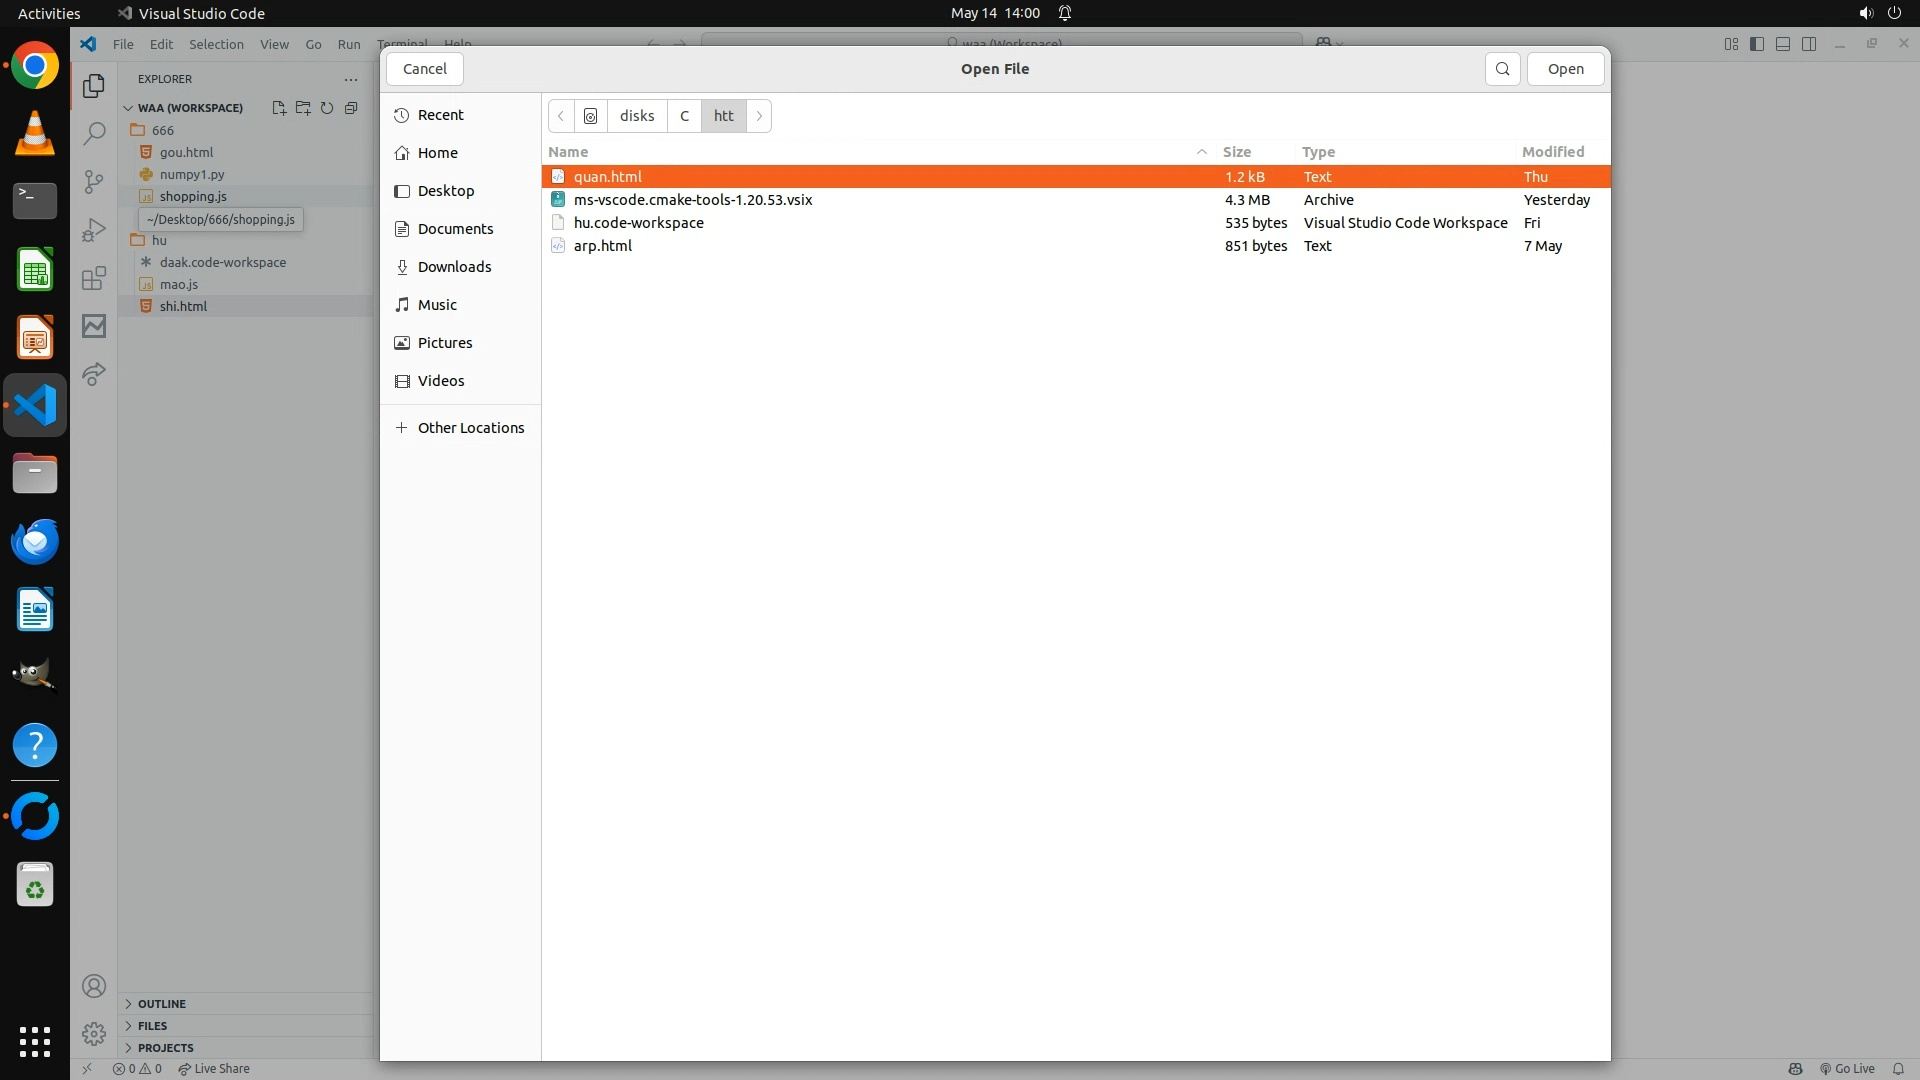Open Other Locations in the sidebar
Viewport: 1920px width, 1080px height.
pyautogui.click(x=470, y=428)
